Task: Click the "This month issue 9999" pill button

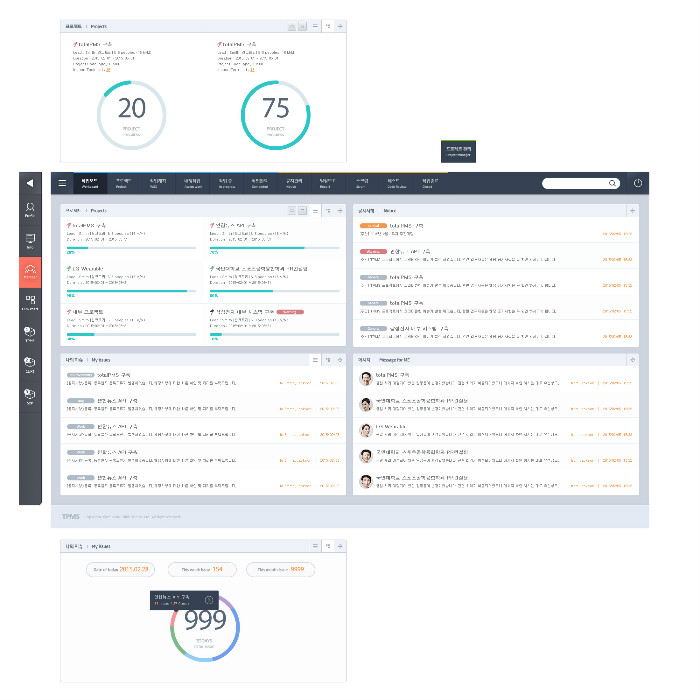Action: click(x=280, y=570)
